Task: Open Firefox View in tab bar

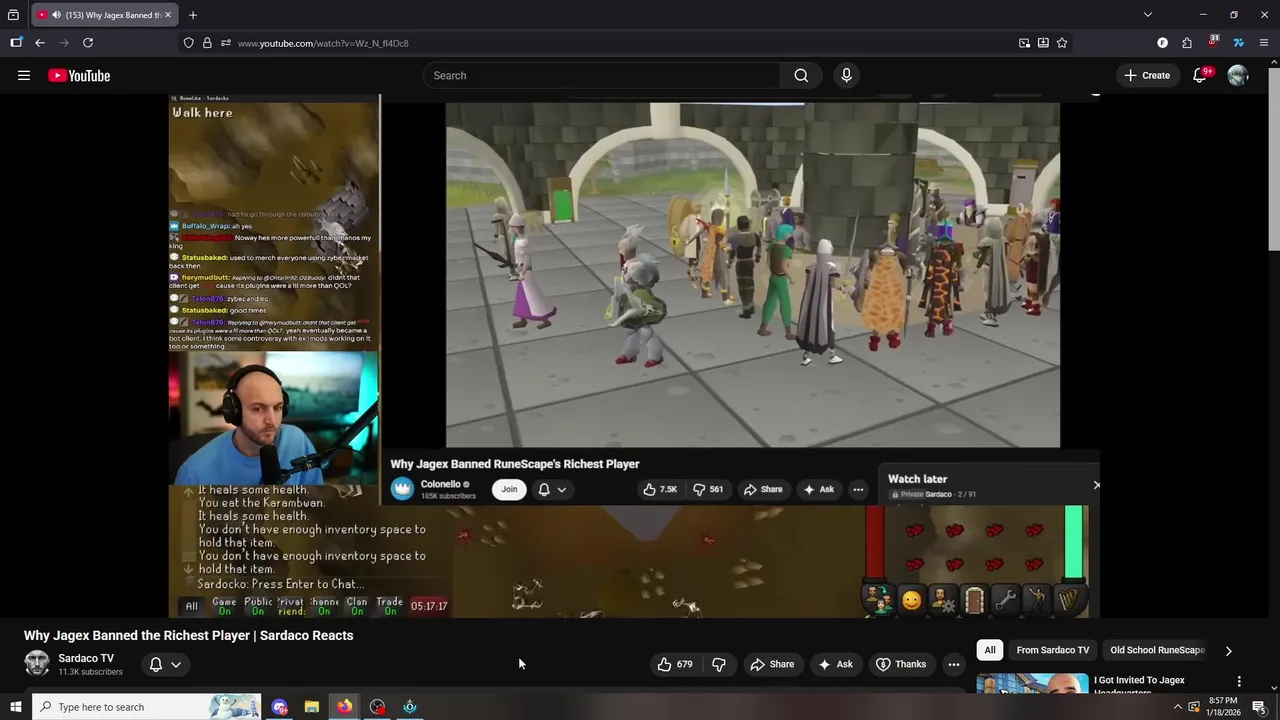Action: pyautogui.click(x=13, y=15)
